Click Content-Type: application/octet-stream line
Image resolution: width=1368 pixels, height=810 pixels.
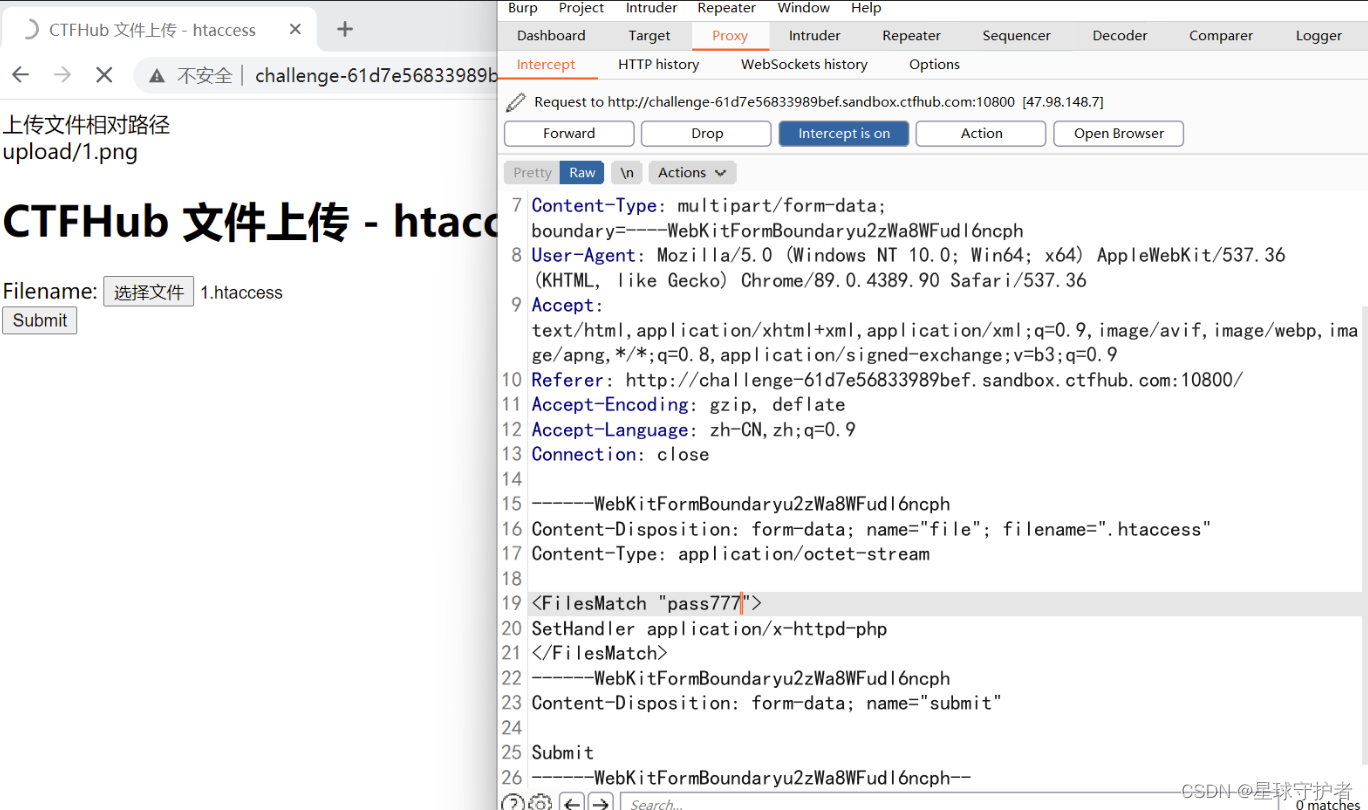(x=730, y=554)
